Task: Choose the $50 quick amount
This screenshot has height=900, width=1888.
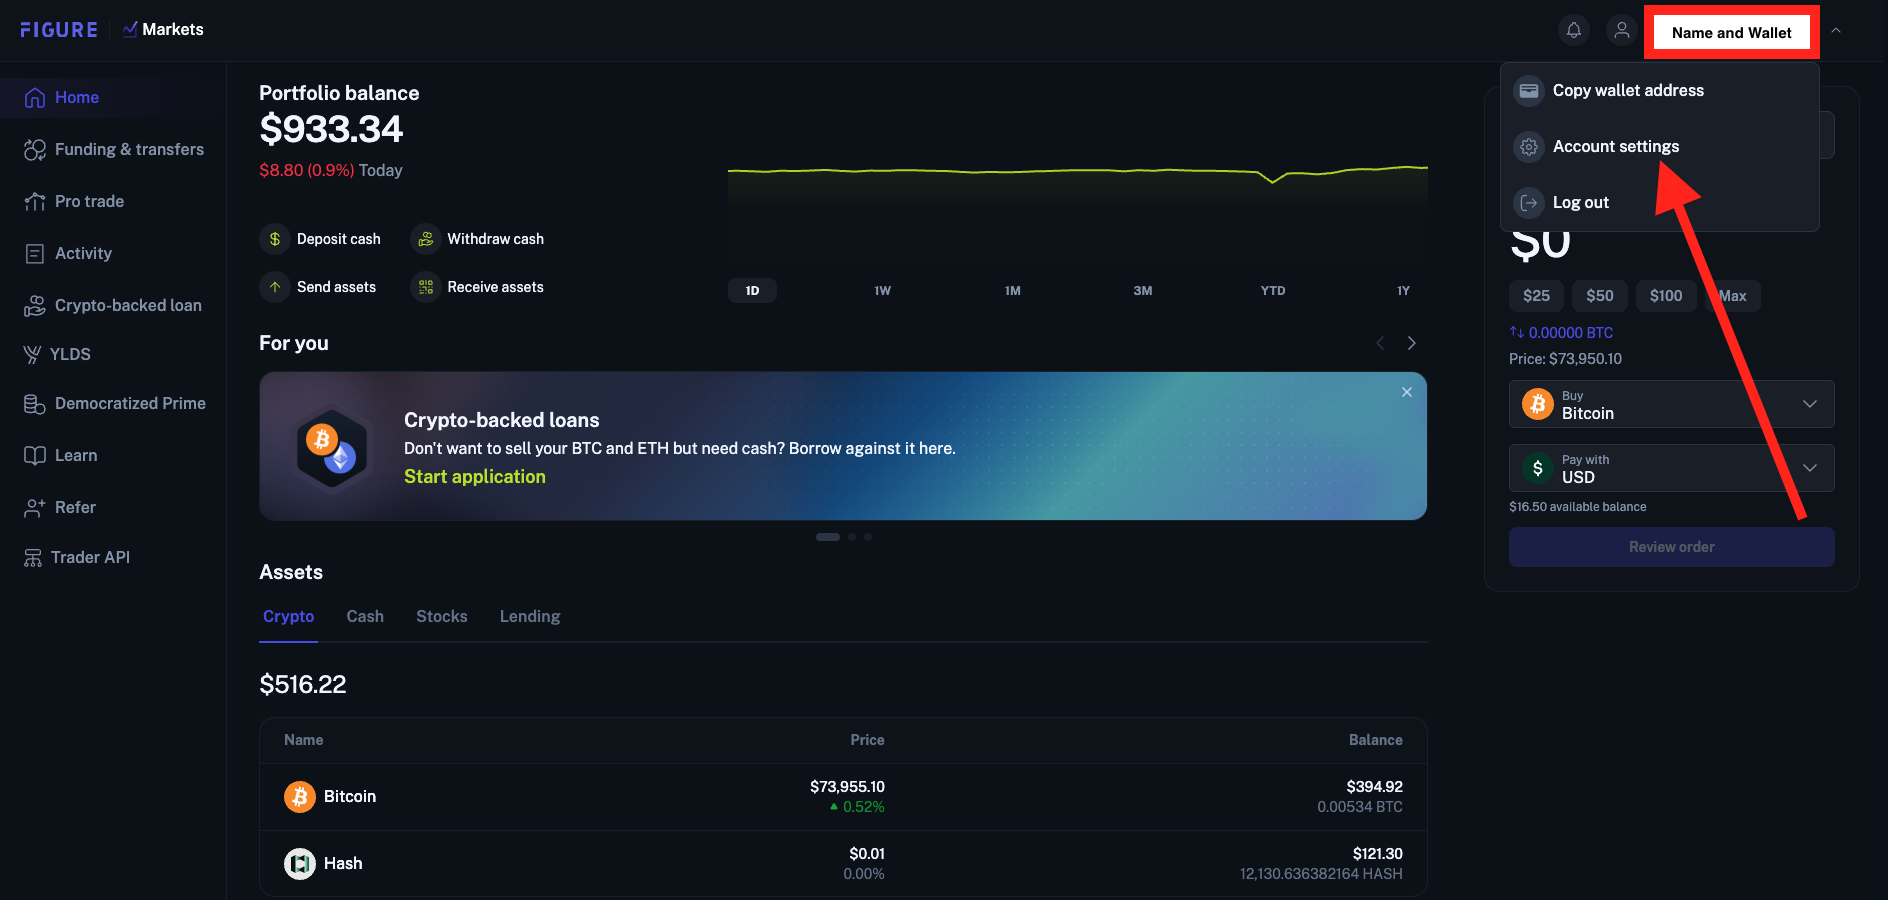Action: click(x=1600, y=296)
